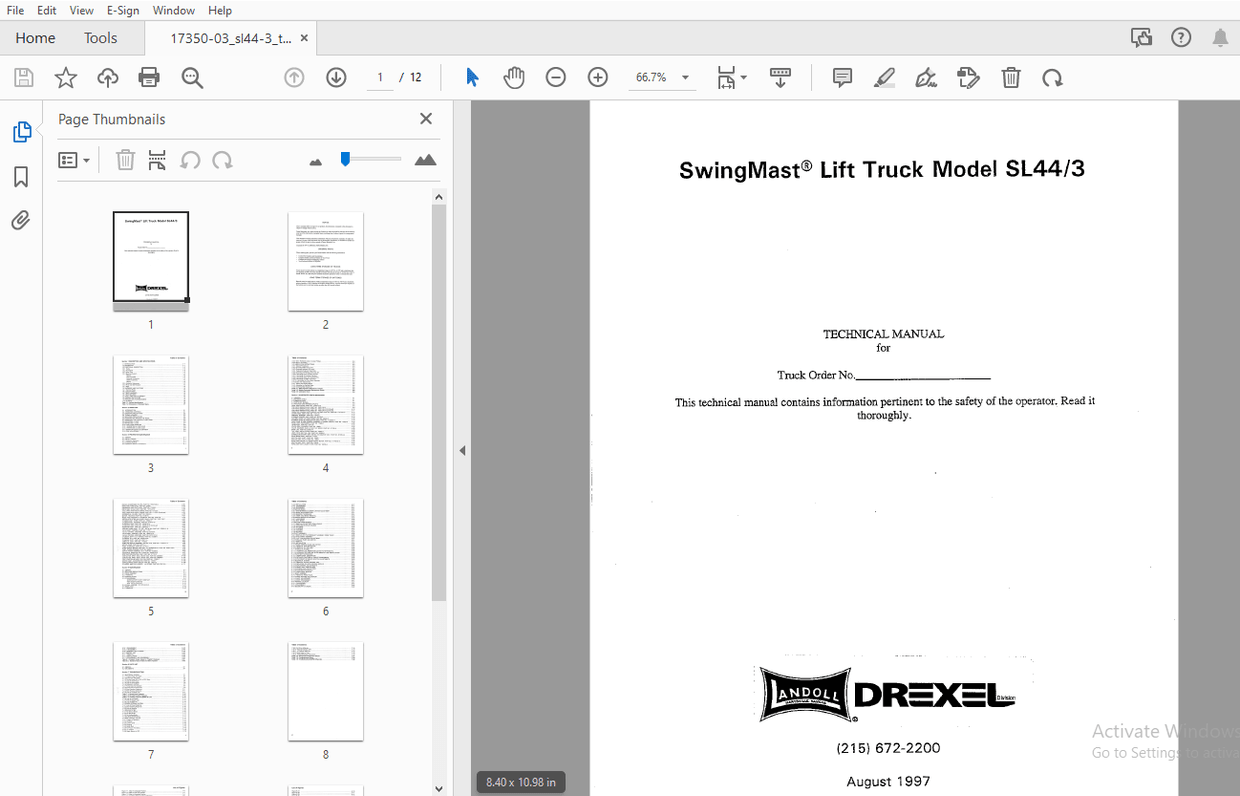Select the arrow selection tool

[471, 77]
